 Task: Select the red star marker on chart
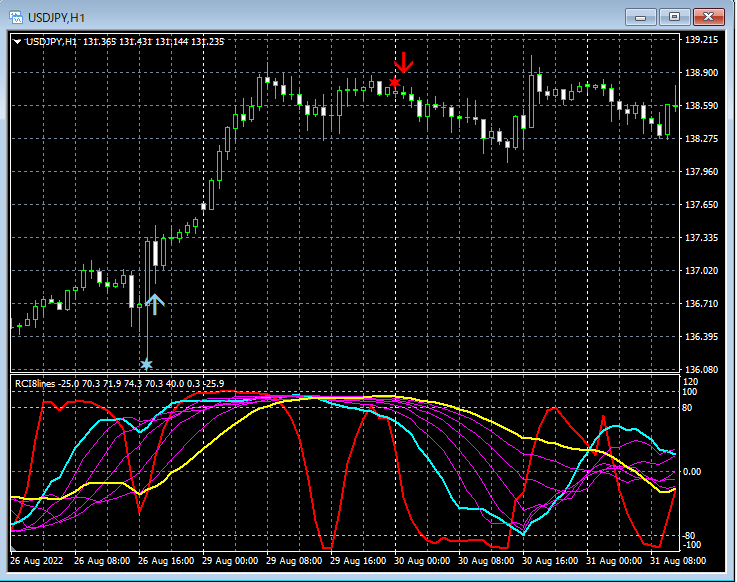pyautogui.click(x=395, y=83)
